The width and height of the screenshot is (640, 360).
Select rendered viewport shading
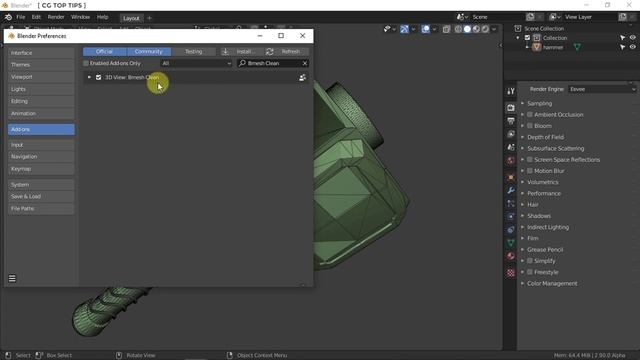[x=485, y=29]
